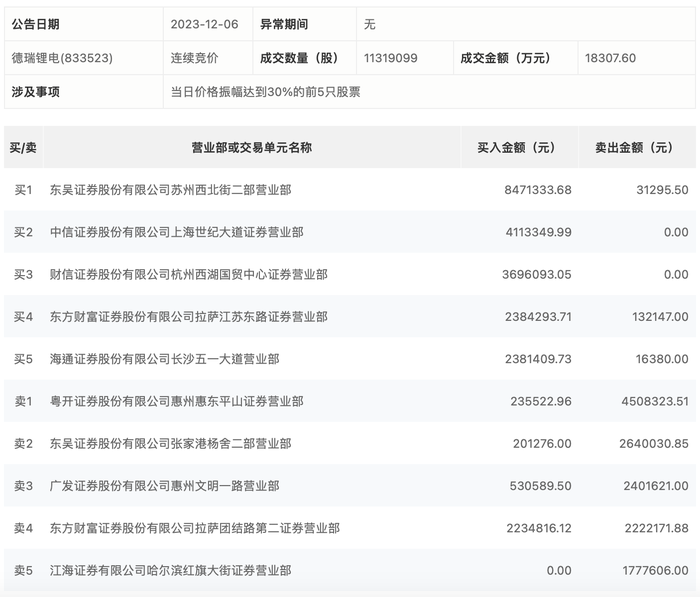Select sell amount 31295.50

coord(662,190)
